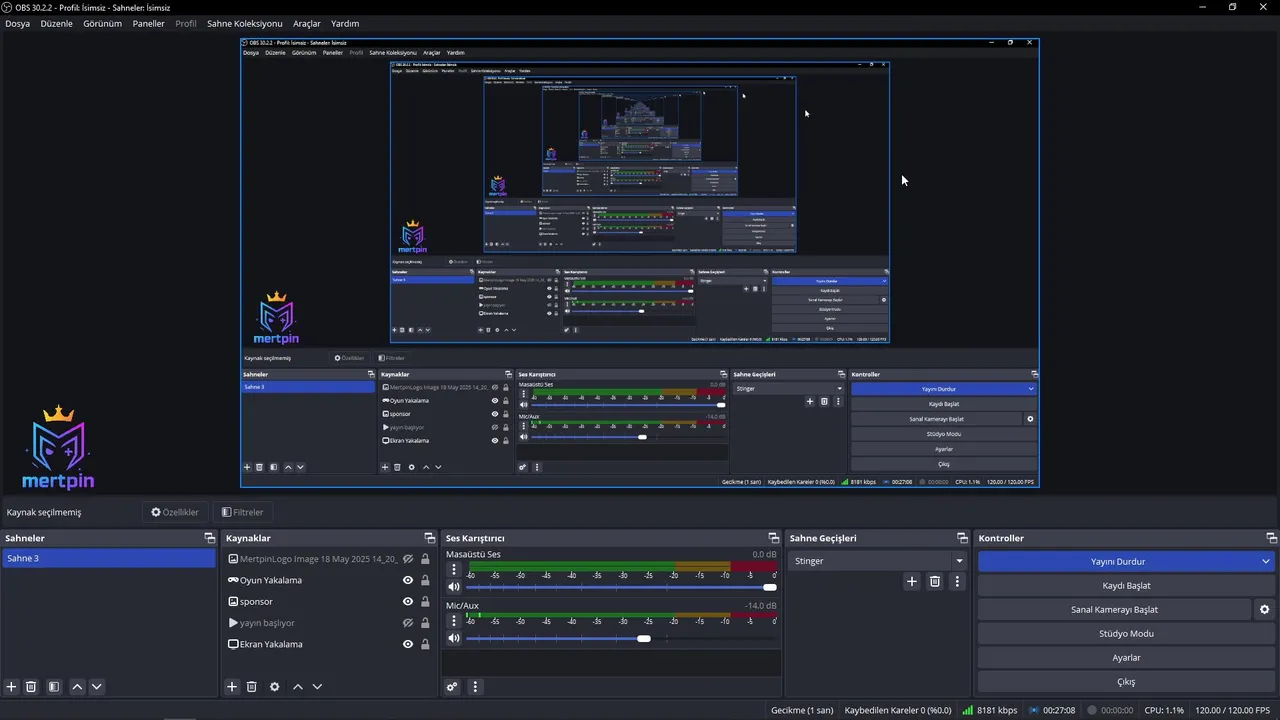Open the Yardım menu
Screen dimensions: 1280x720
345,23
